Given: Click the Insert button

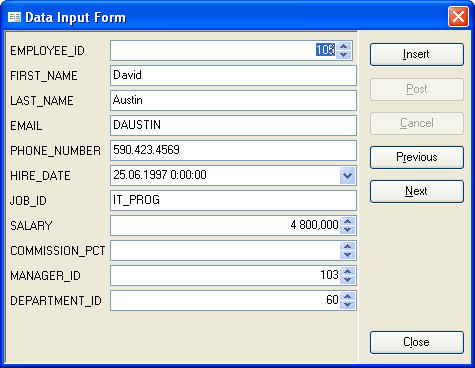Looking at the screenshot, I should [417, 54].
